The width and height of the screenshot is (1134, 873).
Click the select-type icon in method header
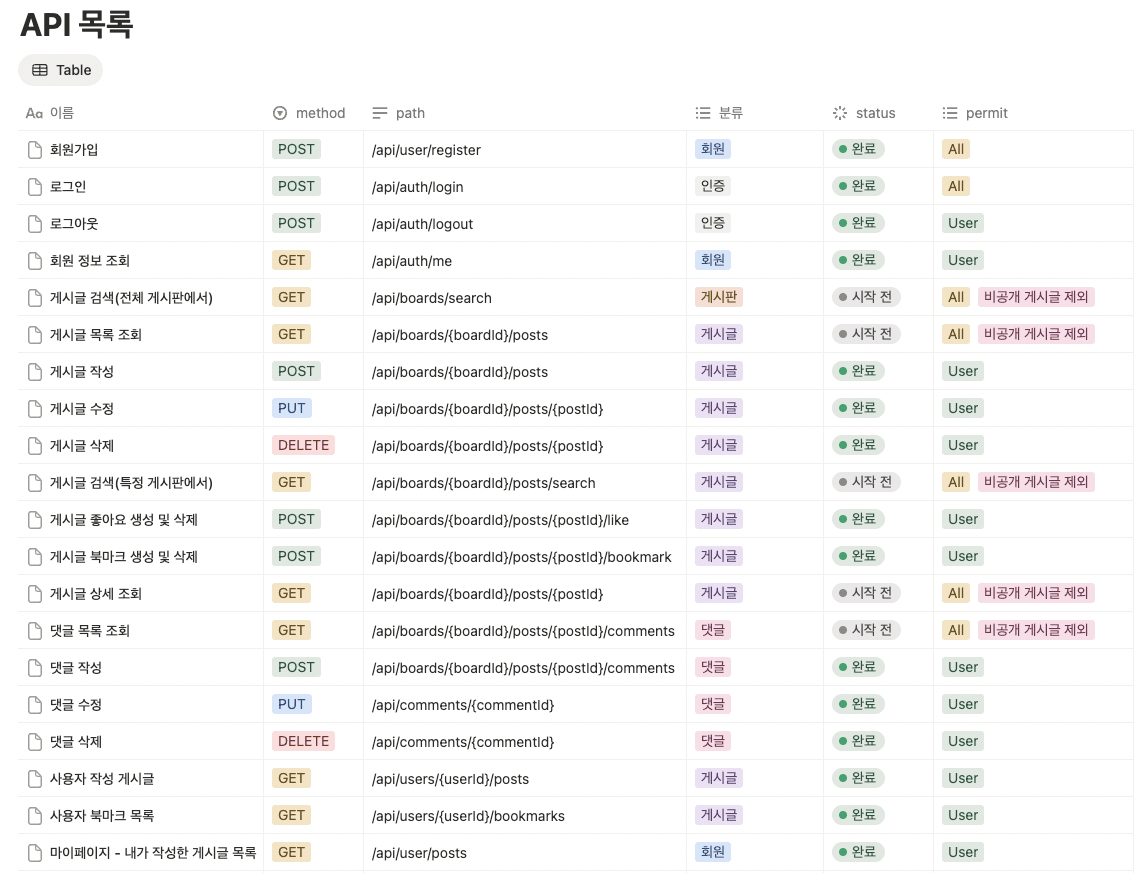(280, 114)
